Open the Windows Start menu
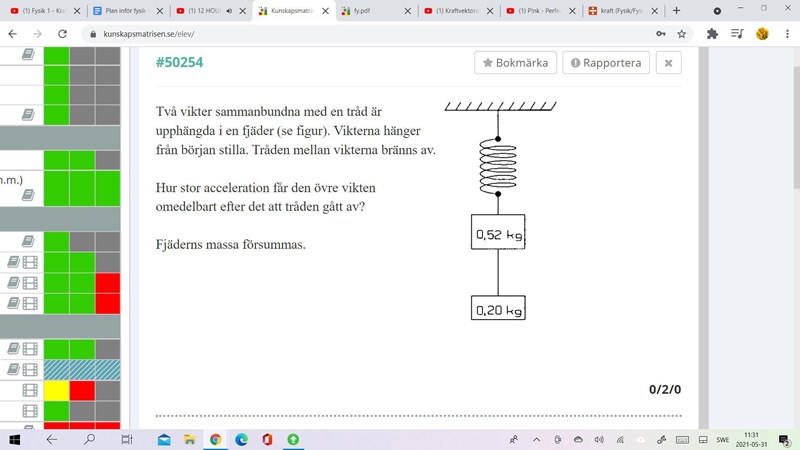Viewport: 800px width, 450px height. [x=14, y=439]
